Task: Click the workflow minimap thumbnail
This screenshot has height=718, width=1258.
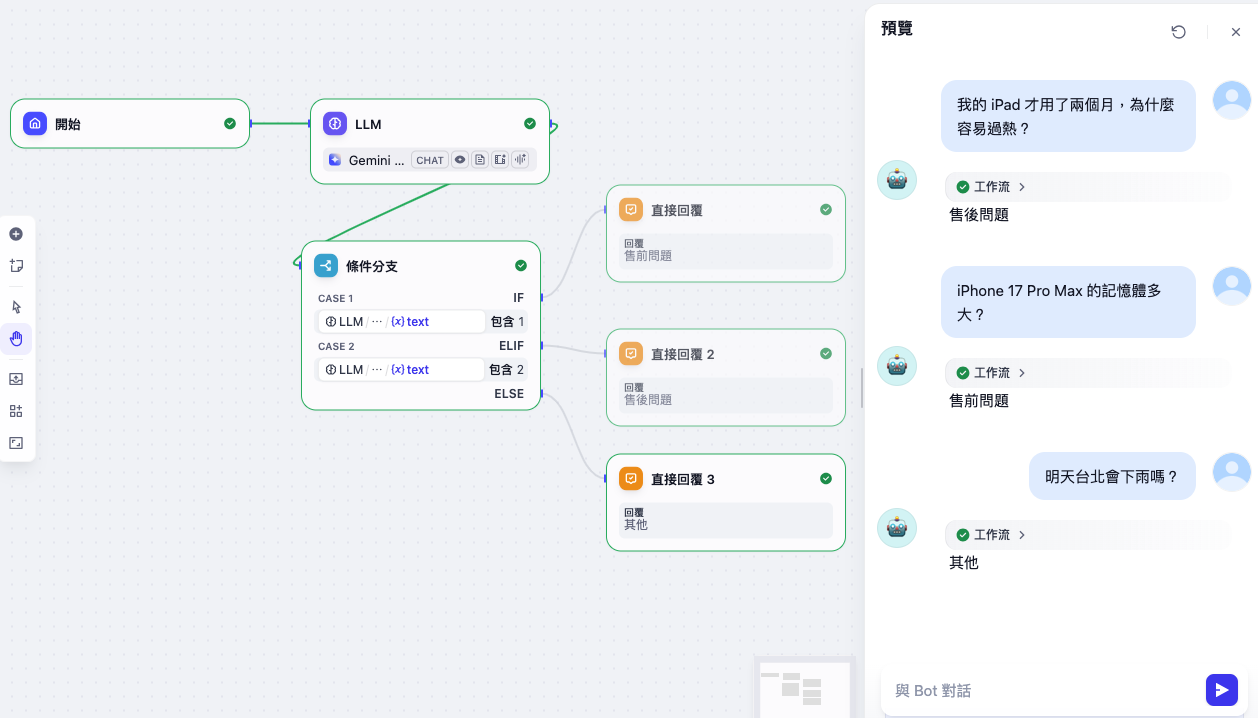Action: [x=803, y=688]
